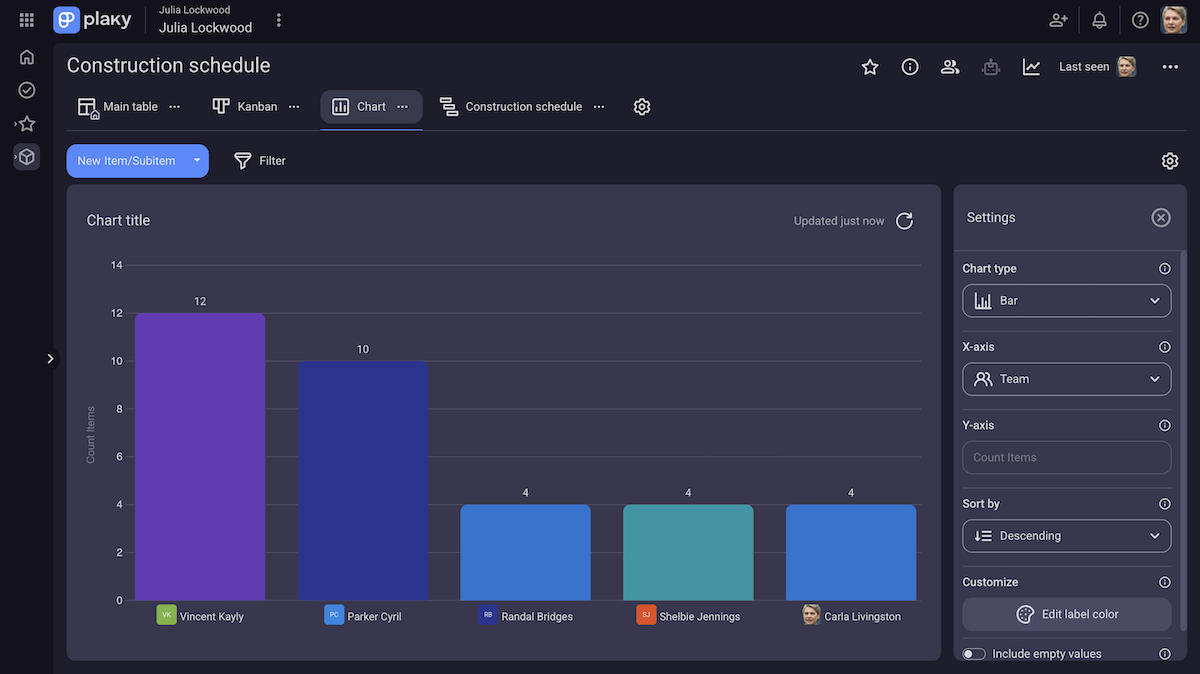Open the apps grid launcher icon
Image resolution: width=1200 pixels, height=674 pixels.
(27, 20)
